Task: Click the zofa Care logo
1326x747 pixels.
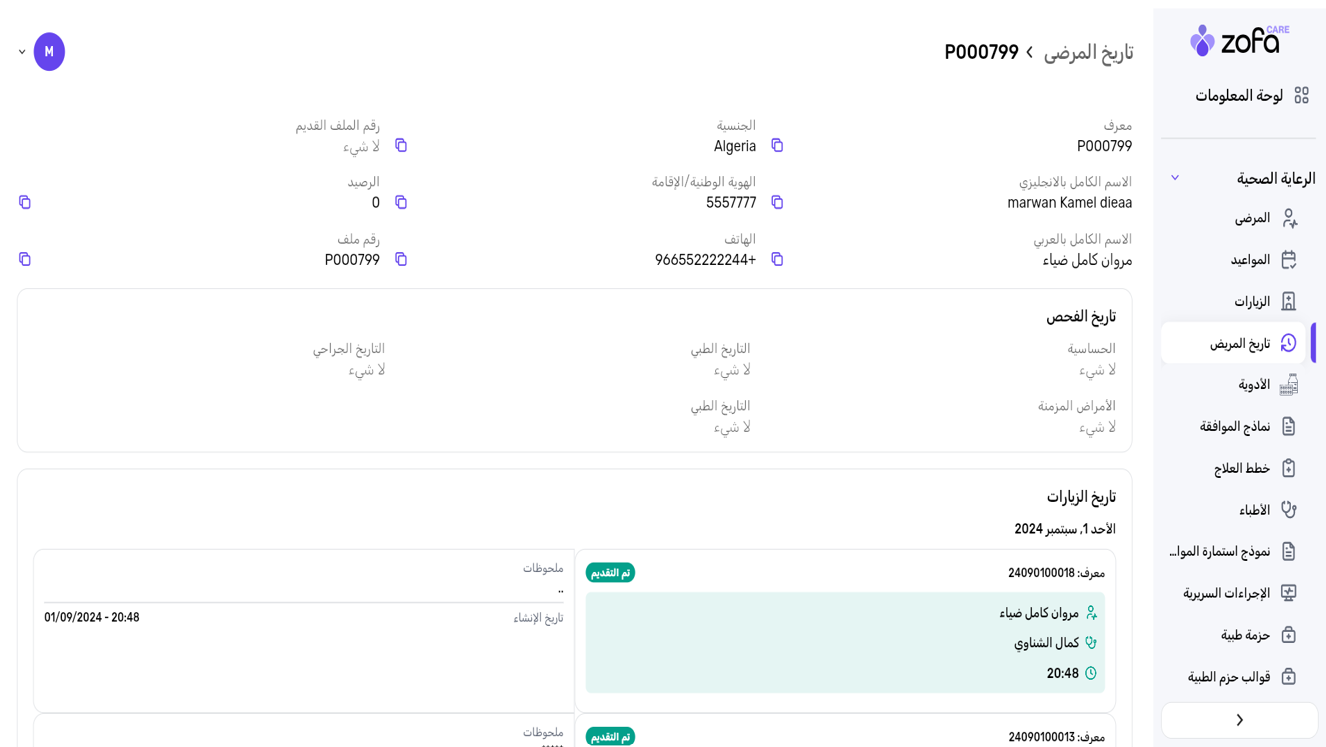Action: point(1239,41)
